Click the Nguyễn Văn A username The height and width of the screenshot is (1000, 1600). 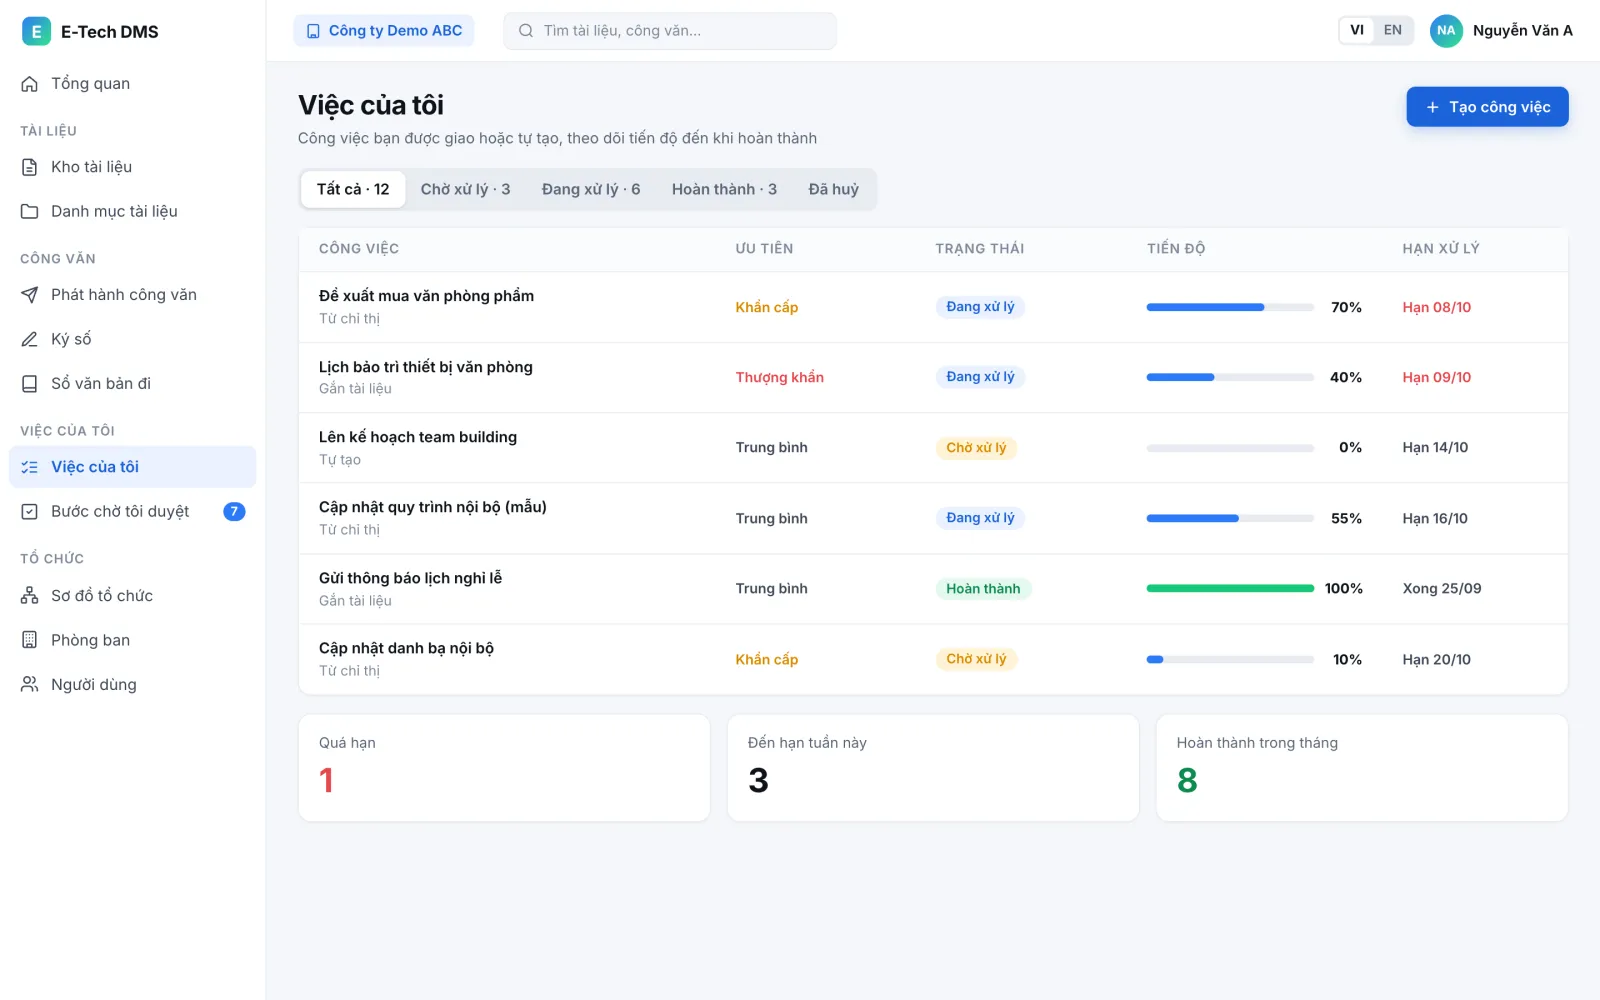1523,31
